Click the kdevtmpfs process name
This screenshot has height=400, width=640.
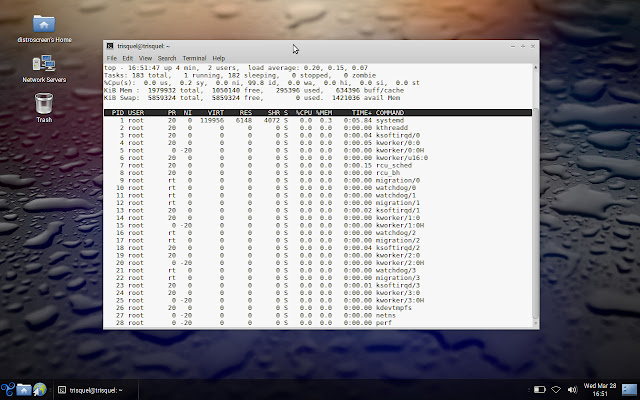click(394, 308)
